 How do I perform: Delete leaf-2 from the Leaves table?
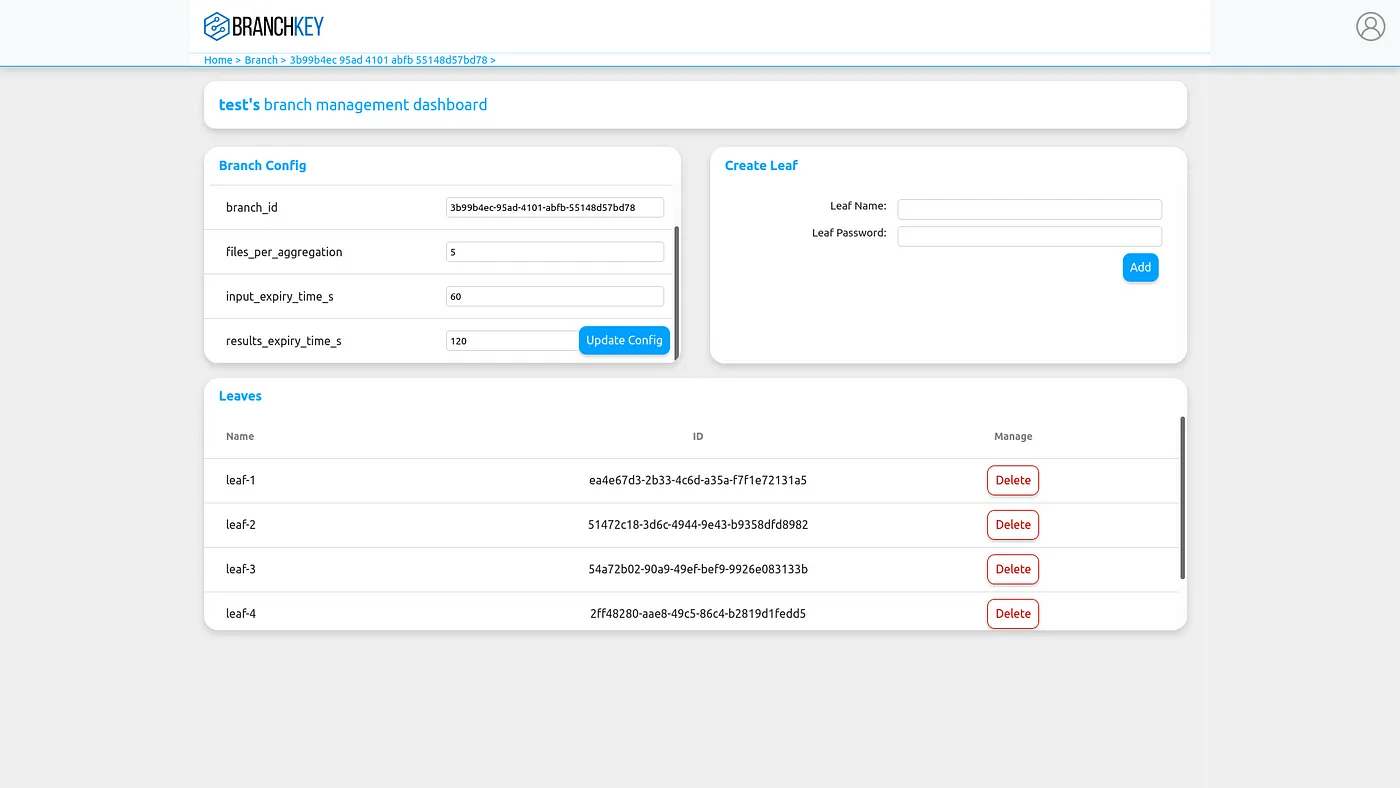(1012, 524)
